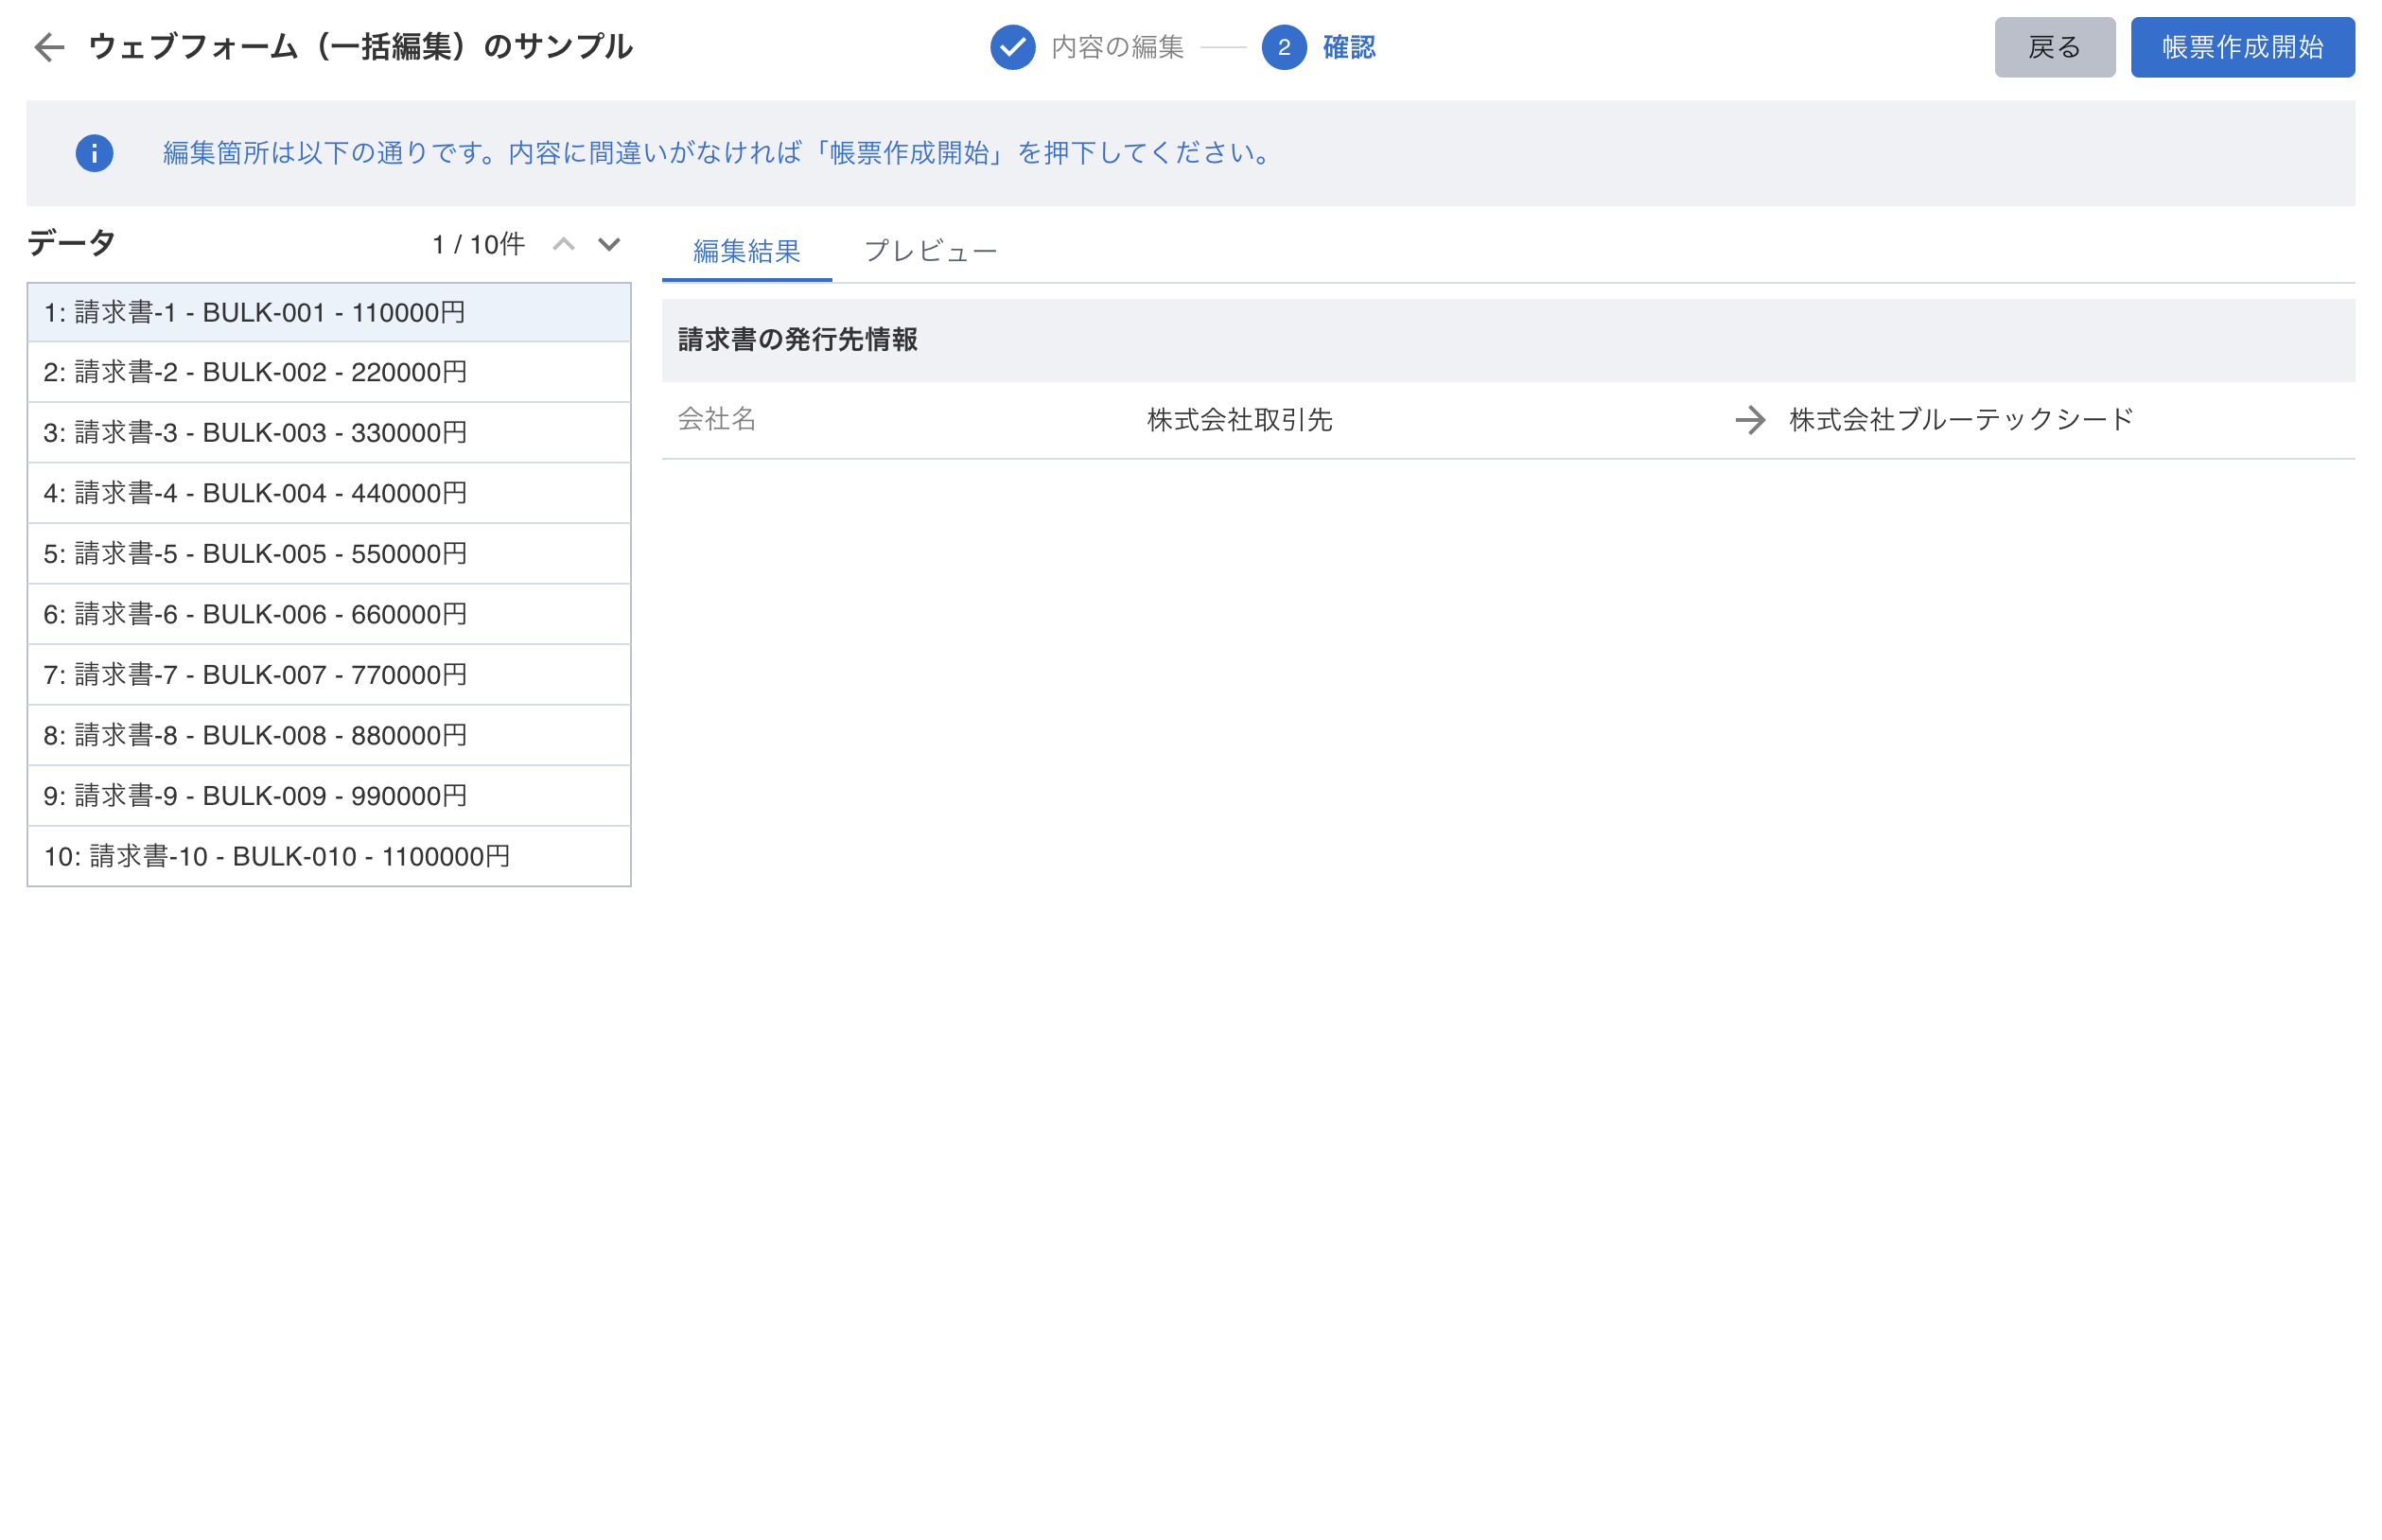Select data row 請求書-10 BULK-010
The image size is (2382, 1540).
329,856
